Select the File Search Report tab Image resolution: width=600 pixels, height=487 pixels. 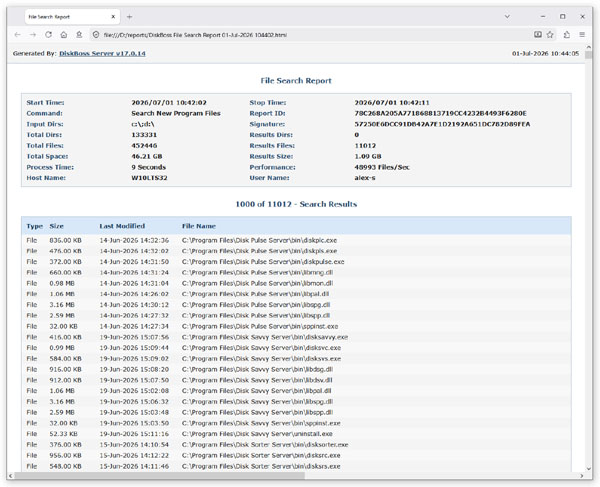72,17
